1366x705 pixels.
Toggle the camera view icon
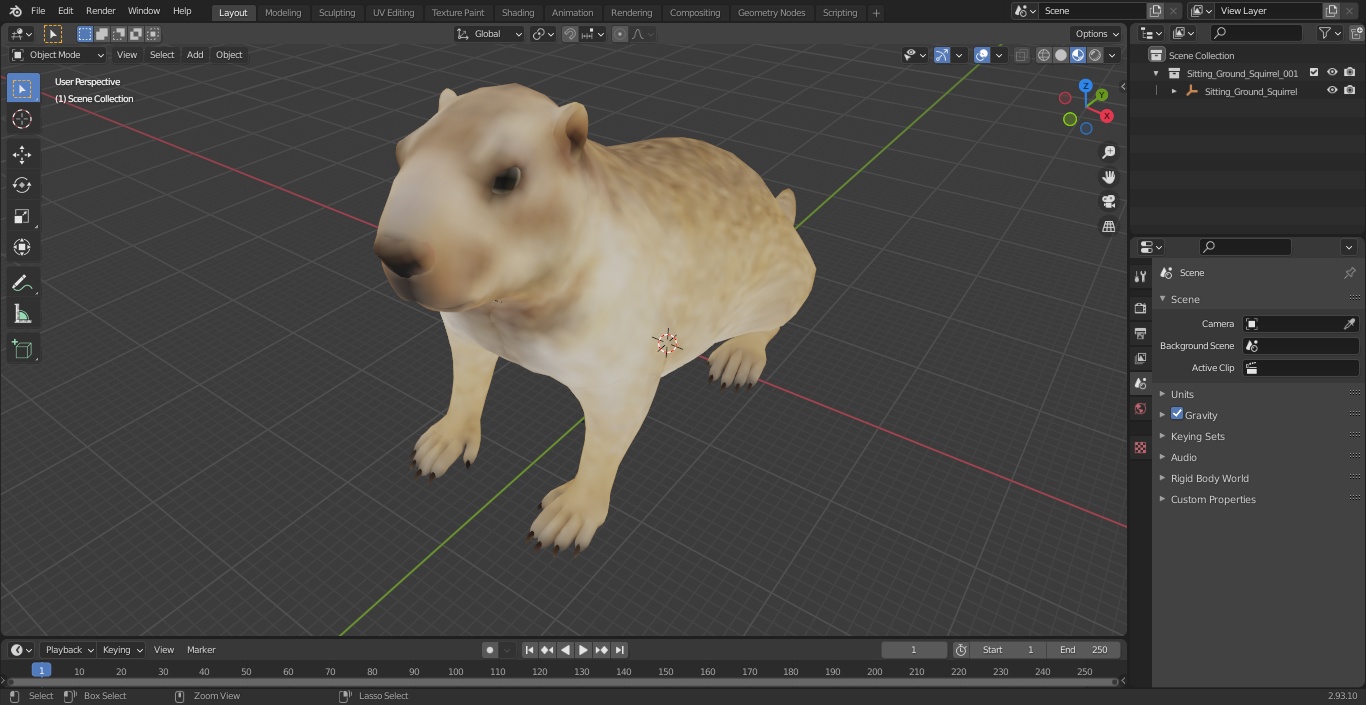(1108, 201)
